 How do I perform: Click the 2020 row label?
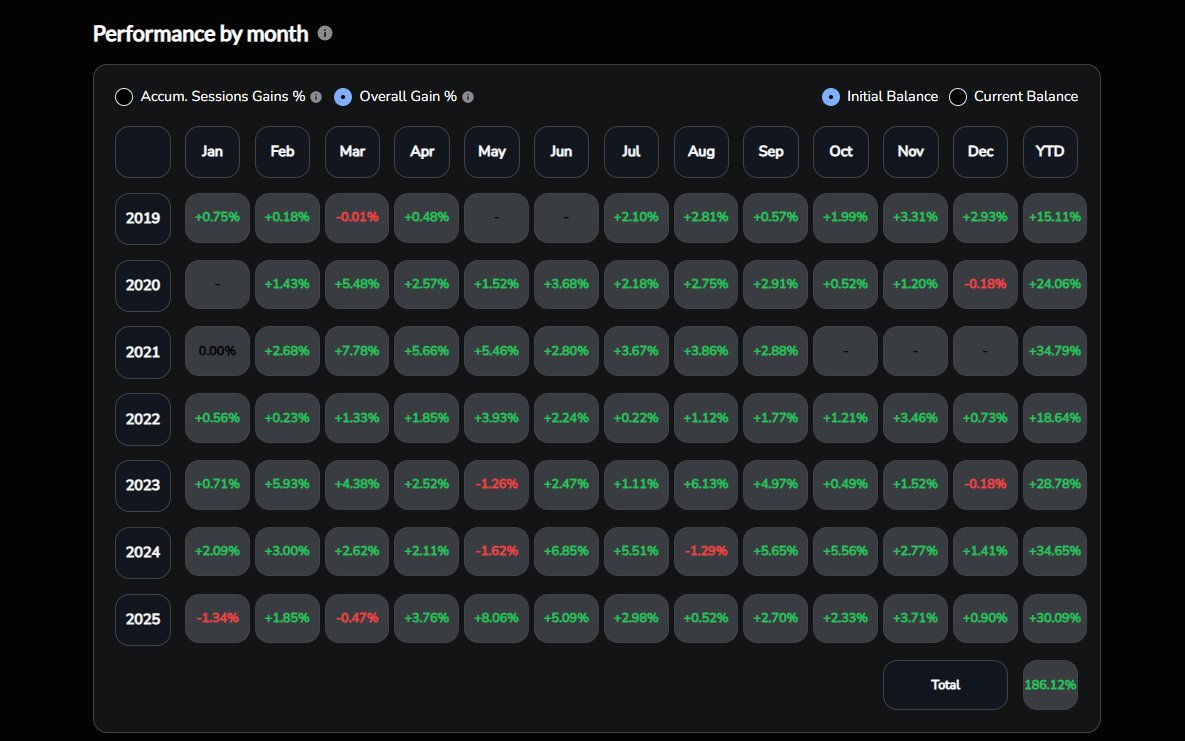143,286
